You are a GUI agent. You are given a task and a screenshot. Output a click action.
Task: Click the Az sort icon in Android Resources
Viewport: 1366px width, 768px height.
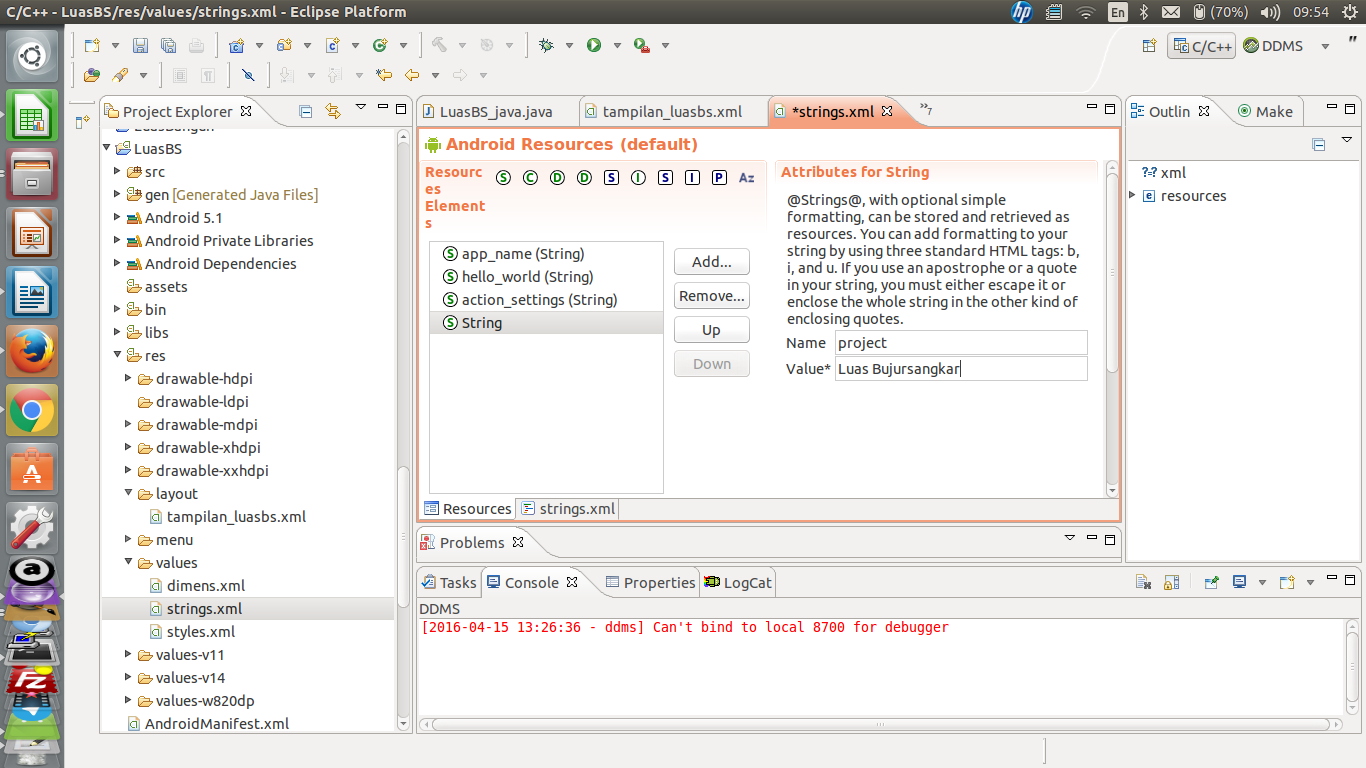pos(746,177)
